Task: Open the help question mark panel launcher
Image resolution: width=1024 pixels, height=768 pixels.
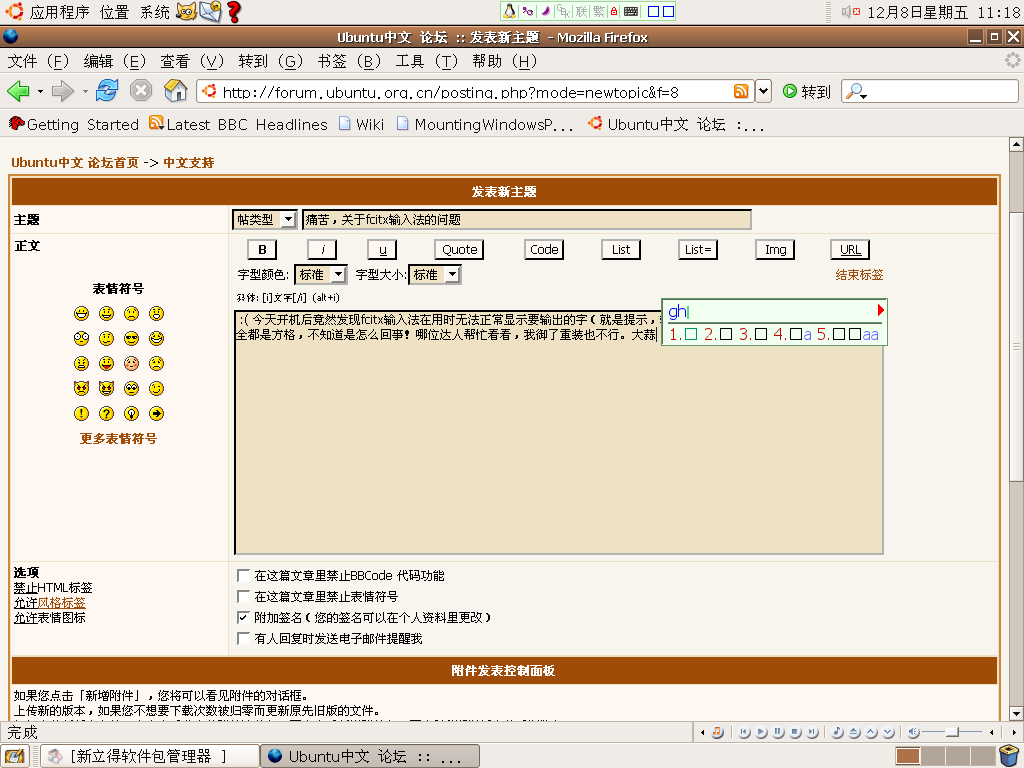Action: tap(233, 12)
